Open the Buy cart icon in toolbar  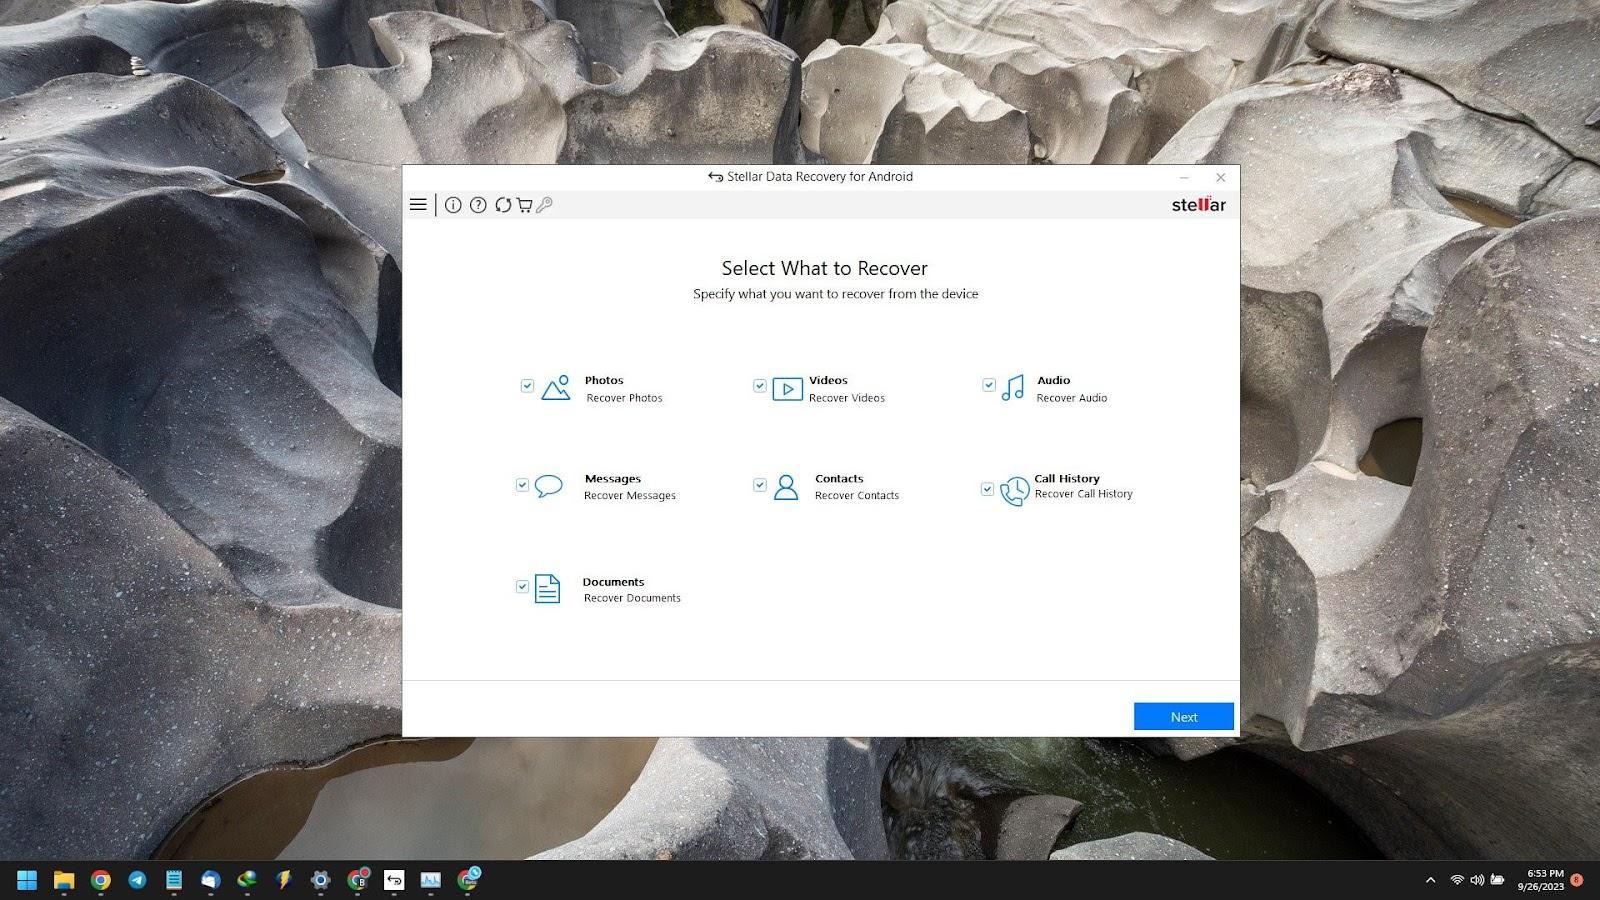524,205
